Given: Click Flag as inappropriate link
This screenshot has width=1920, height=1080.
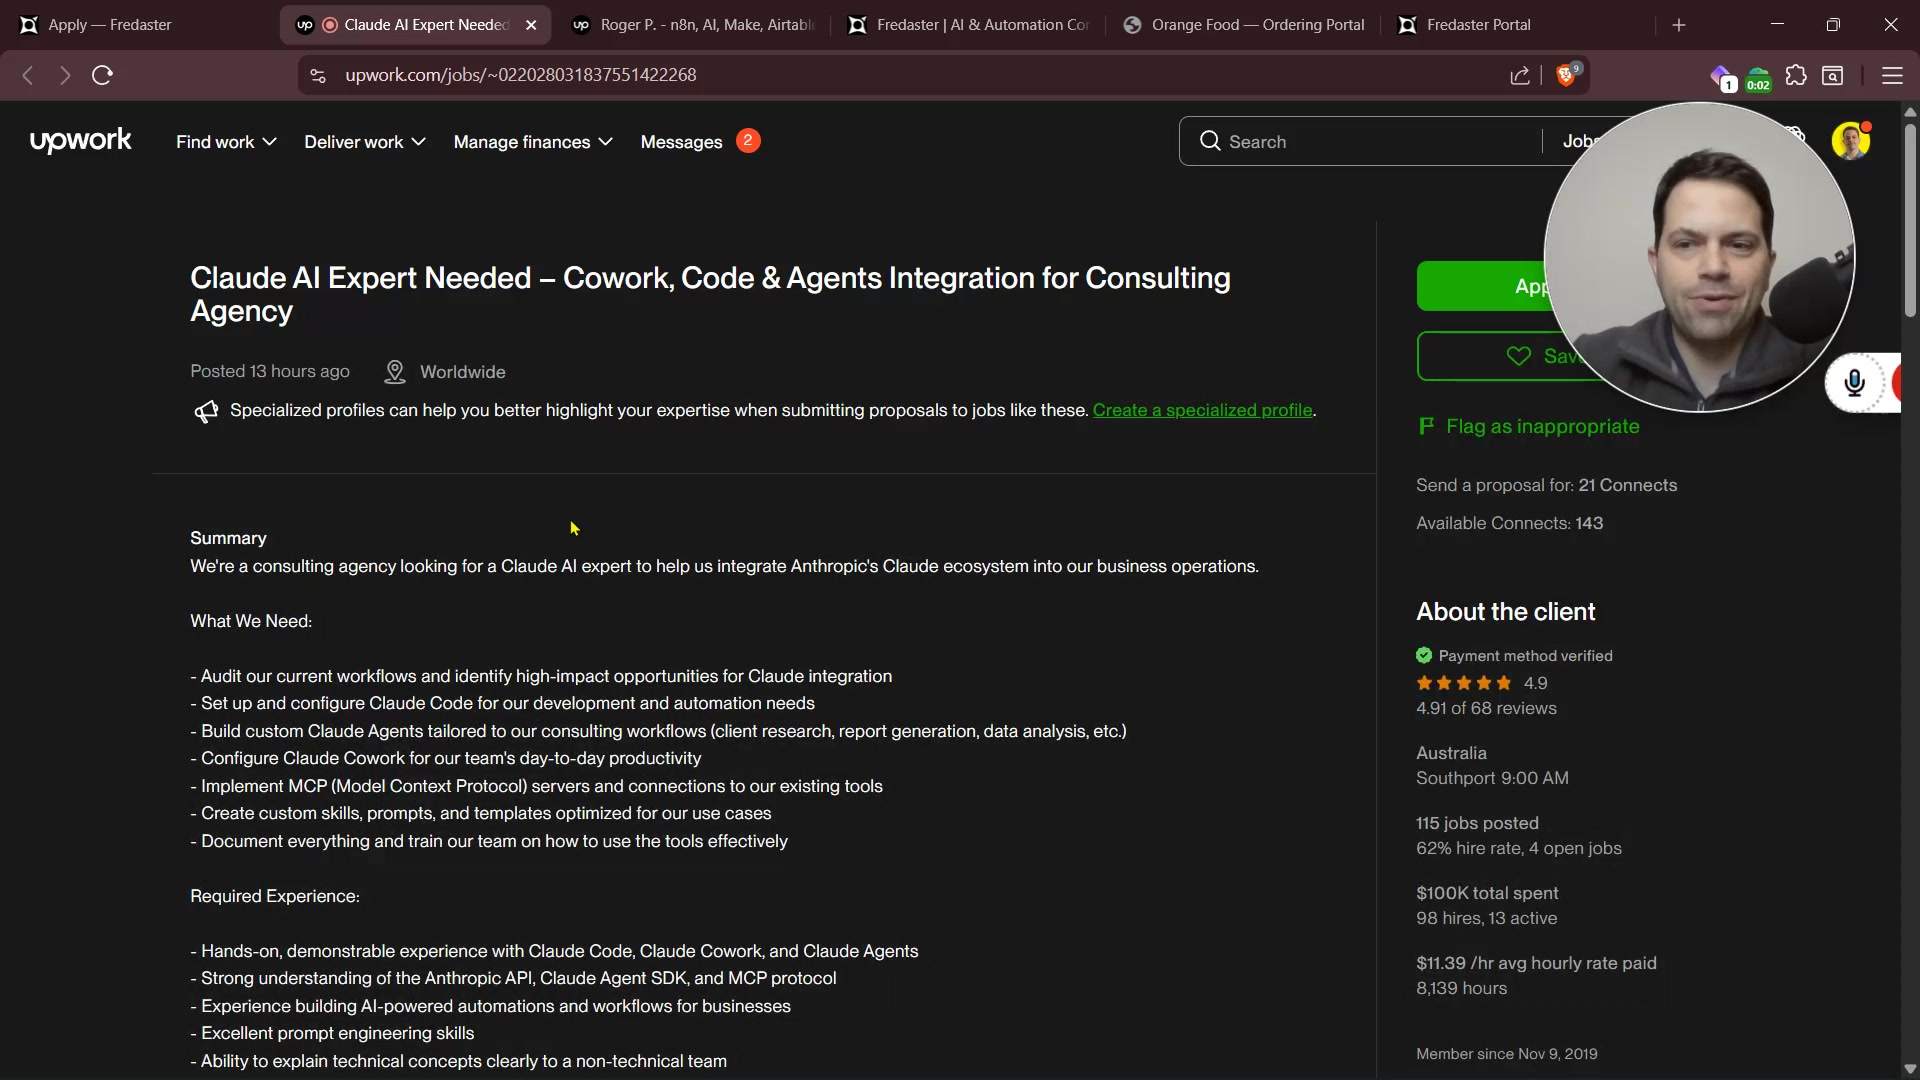Looking at the screenshot, I should (x=1542, y=427).
